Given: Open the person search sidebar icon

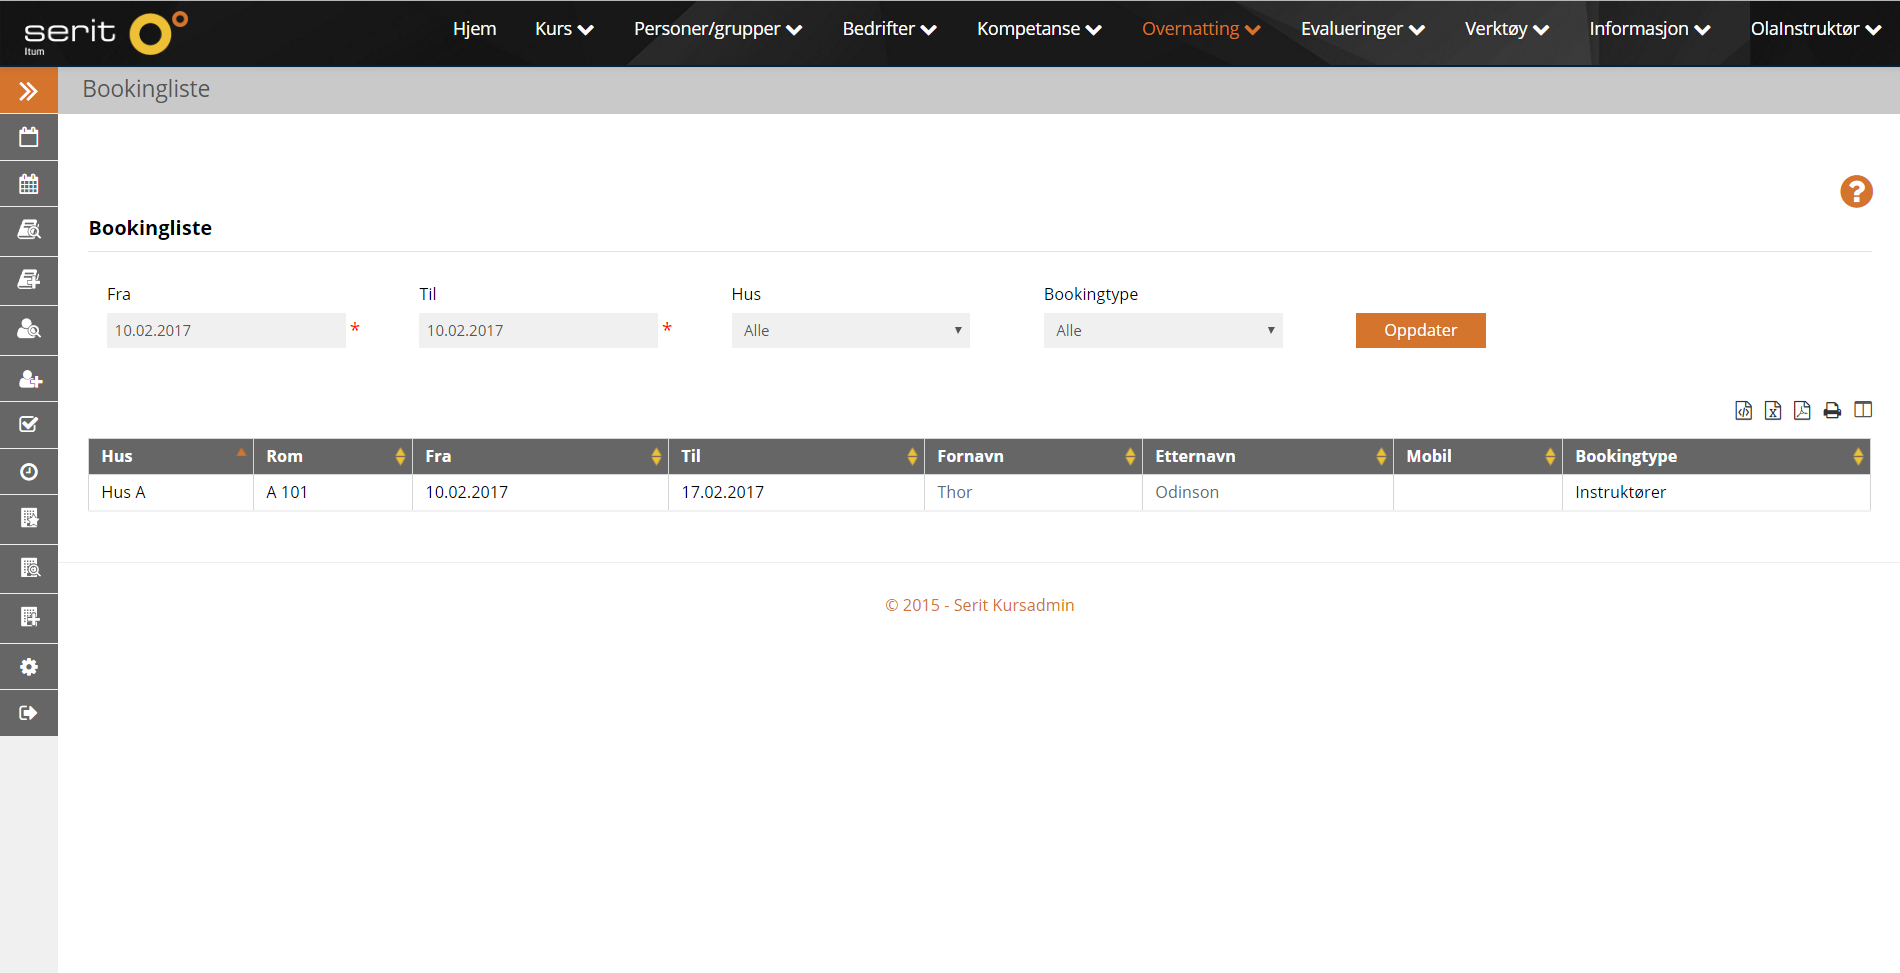Looking at the screenshot, I should tap(29, 329).
